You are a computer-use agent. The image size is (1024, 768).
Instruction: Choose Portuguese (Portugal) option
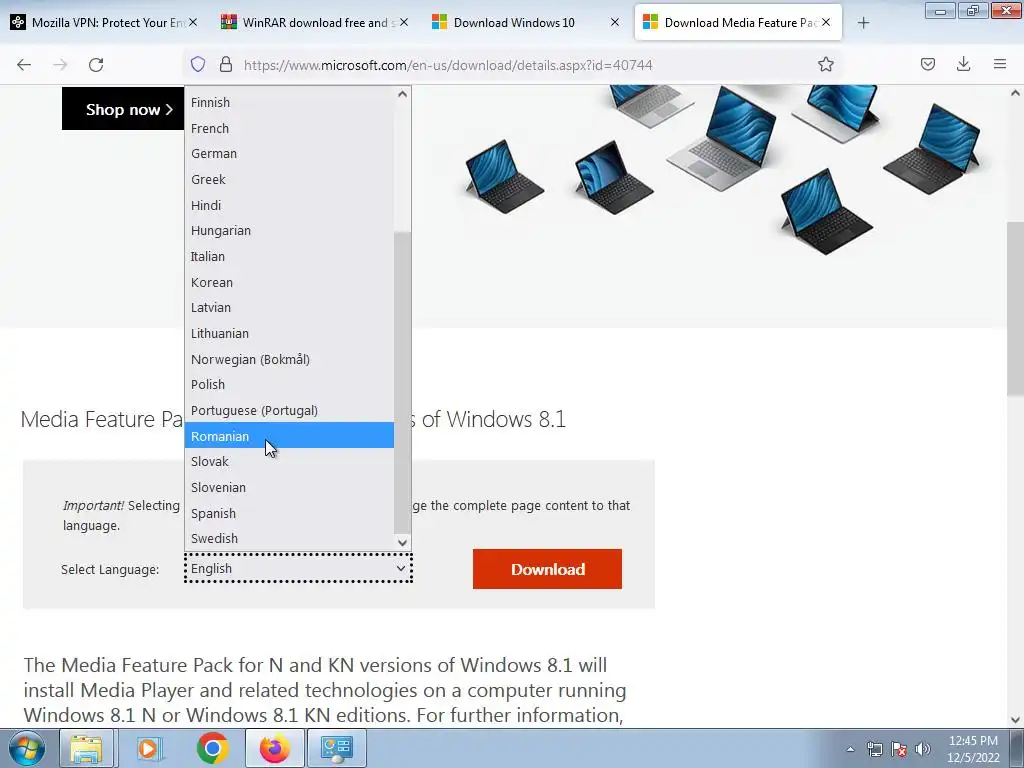289,410
